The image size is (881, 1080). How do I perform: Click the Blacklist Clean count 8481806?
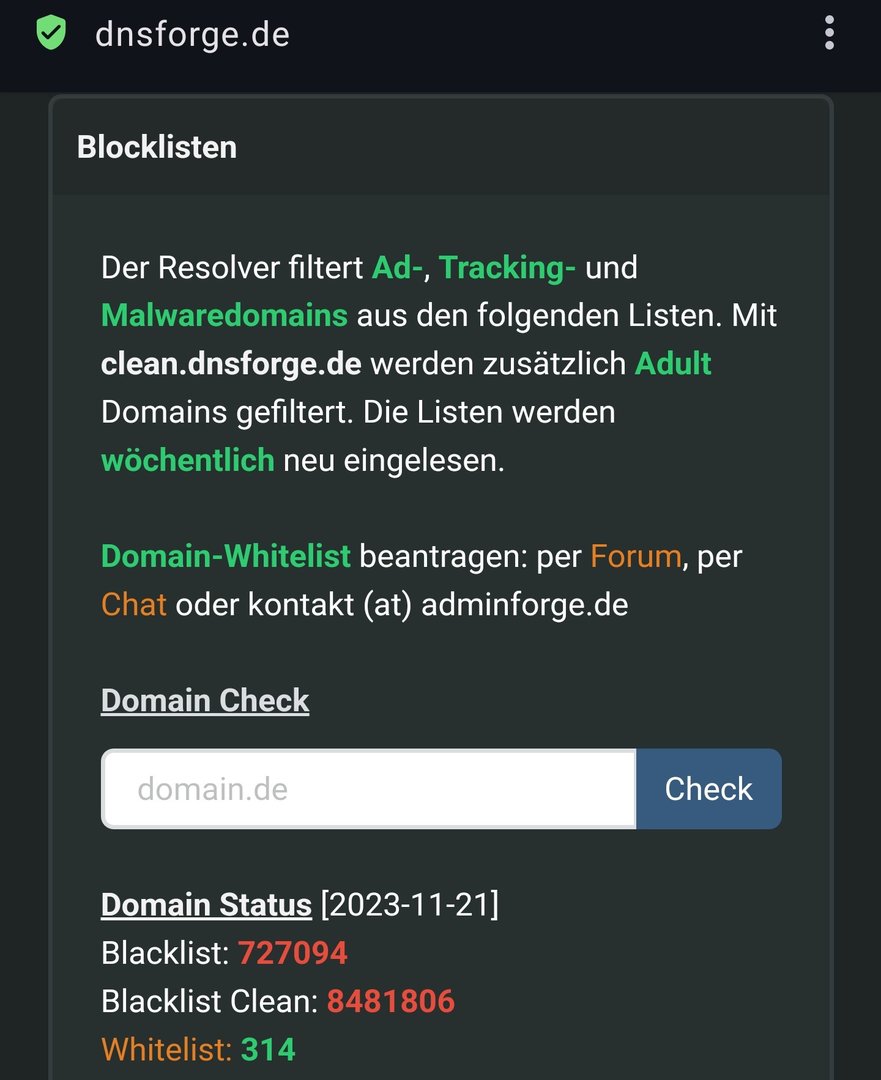(390, 1001)
